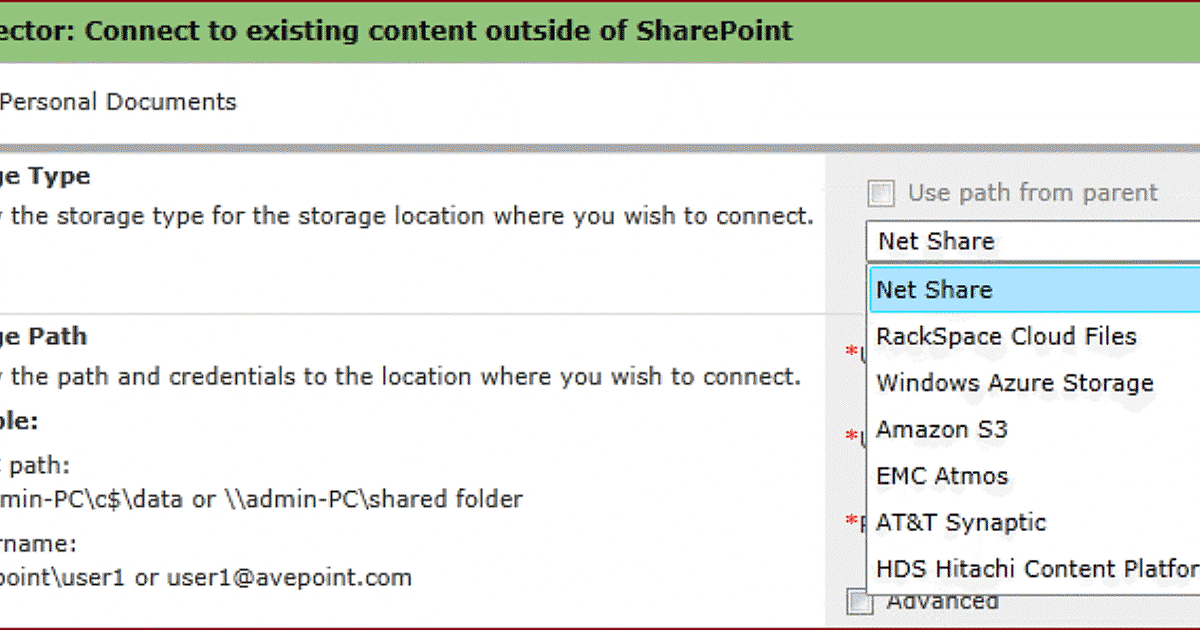This screenshot has height=630, width=1200.
Task: Click the Storage Path section heading
Action: [x=45, y=336]
